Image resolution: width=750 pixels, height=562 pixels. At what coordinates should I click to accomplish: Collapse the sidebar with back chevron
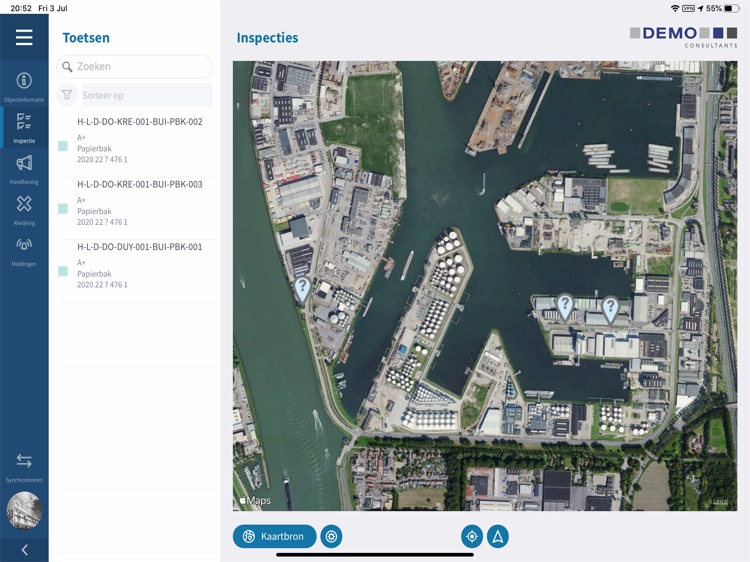click(24, 550)
